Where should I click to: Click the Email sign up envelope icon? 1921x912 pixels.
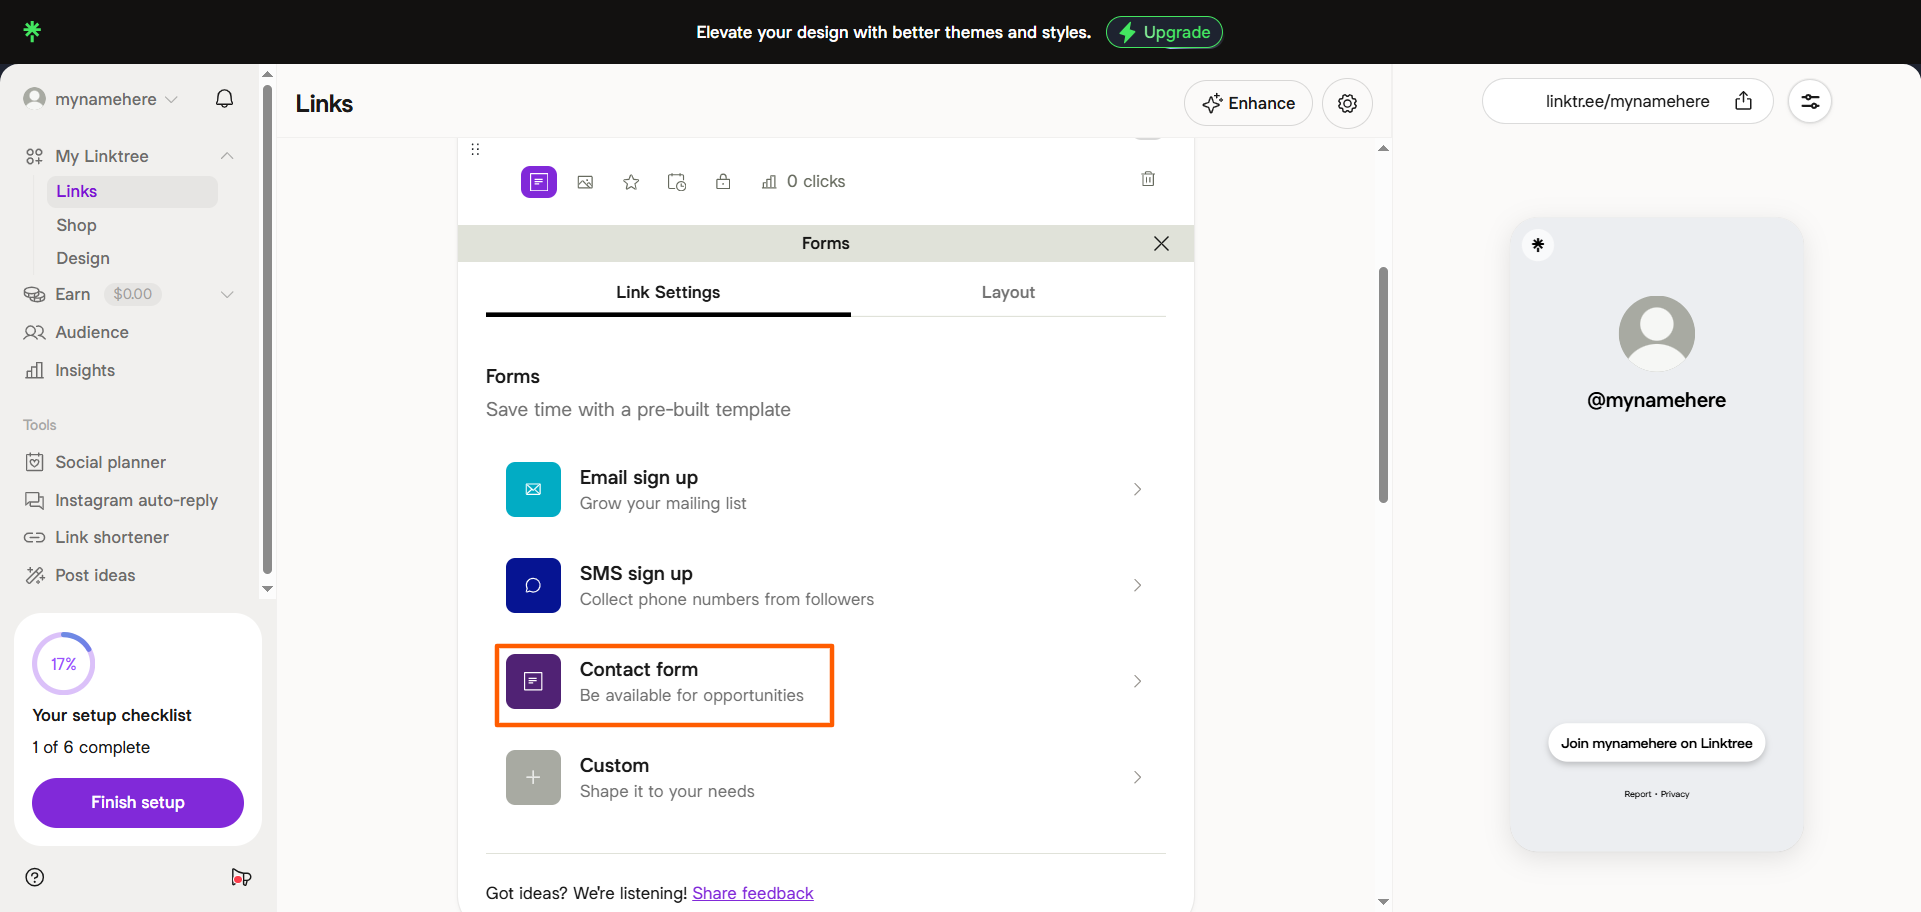(x=533, y=489)
